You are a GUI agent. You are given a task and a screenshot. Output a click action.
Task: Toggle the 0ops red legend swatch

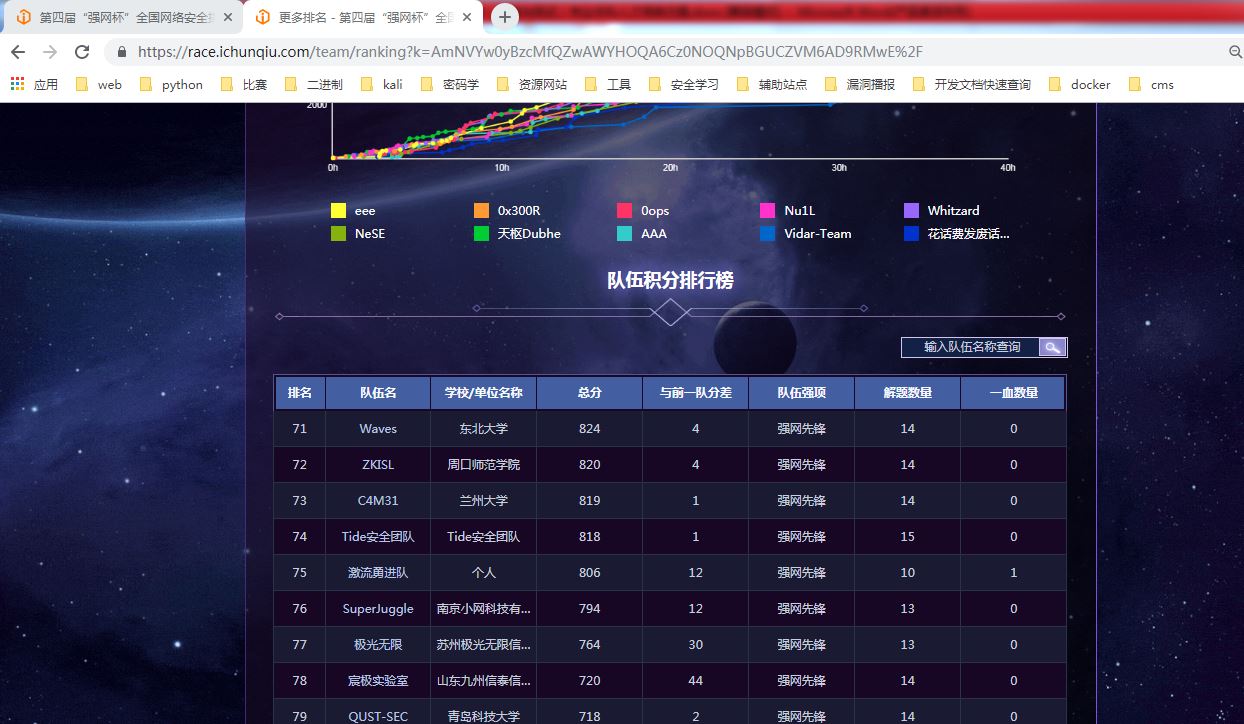click(x=625, y=211)
